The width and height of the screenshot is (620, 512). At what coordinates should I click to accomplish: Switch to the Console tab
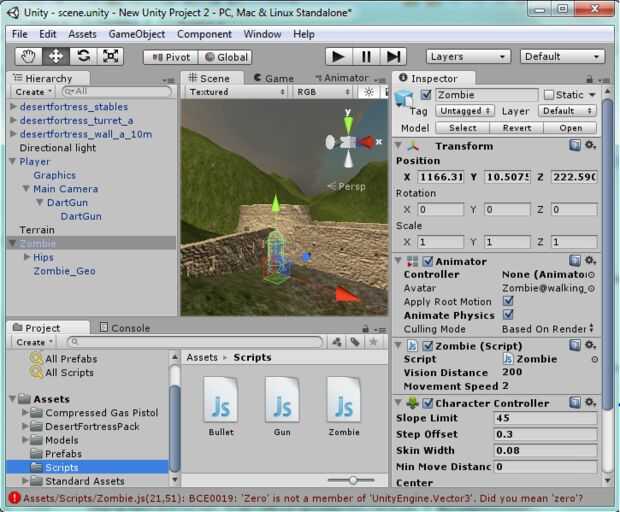click(x=125, y=328)
